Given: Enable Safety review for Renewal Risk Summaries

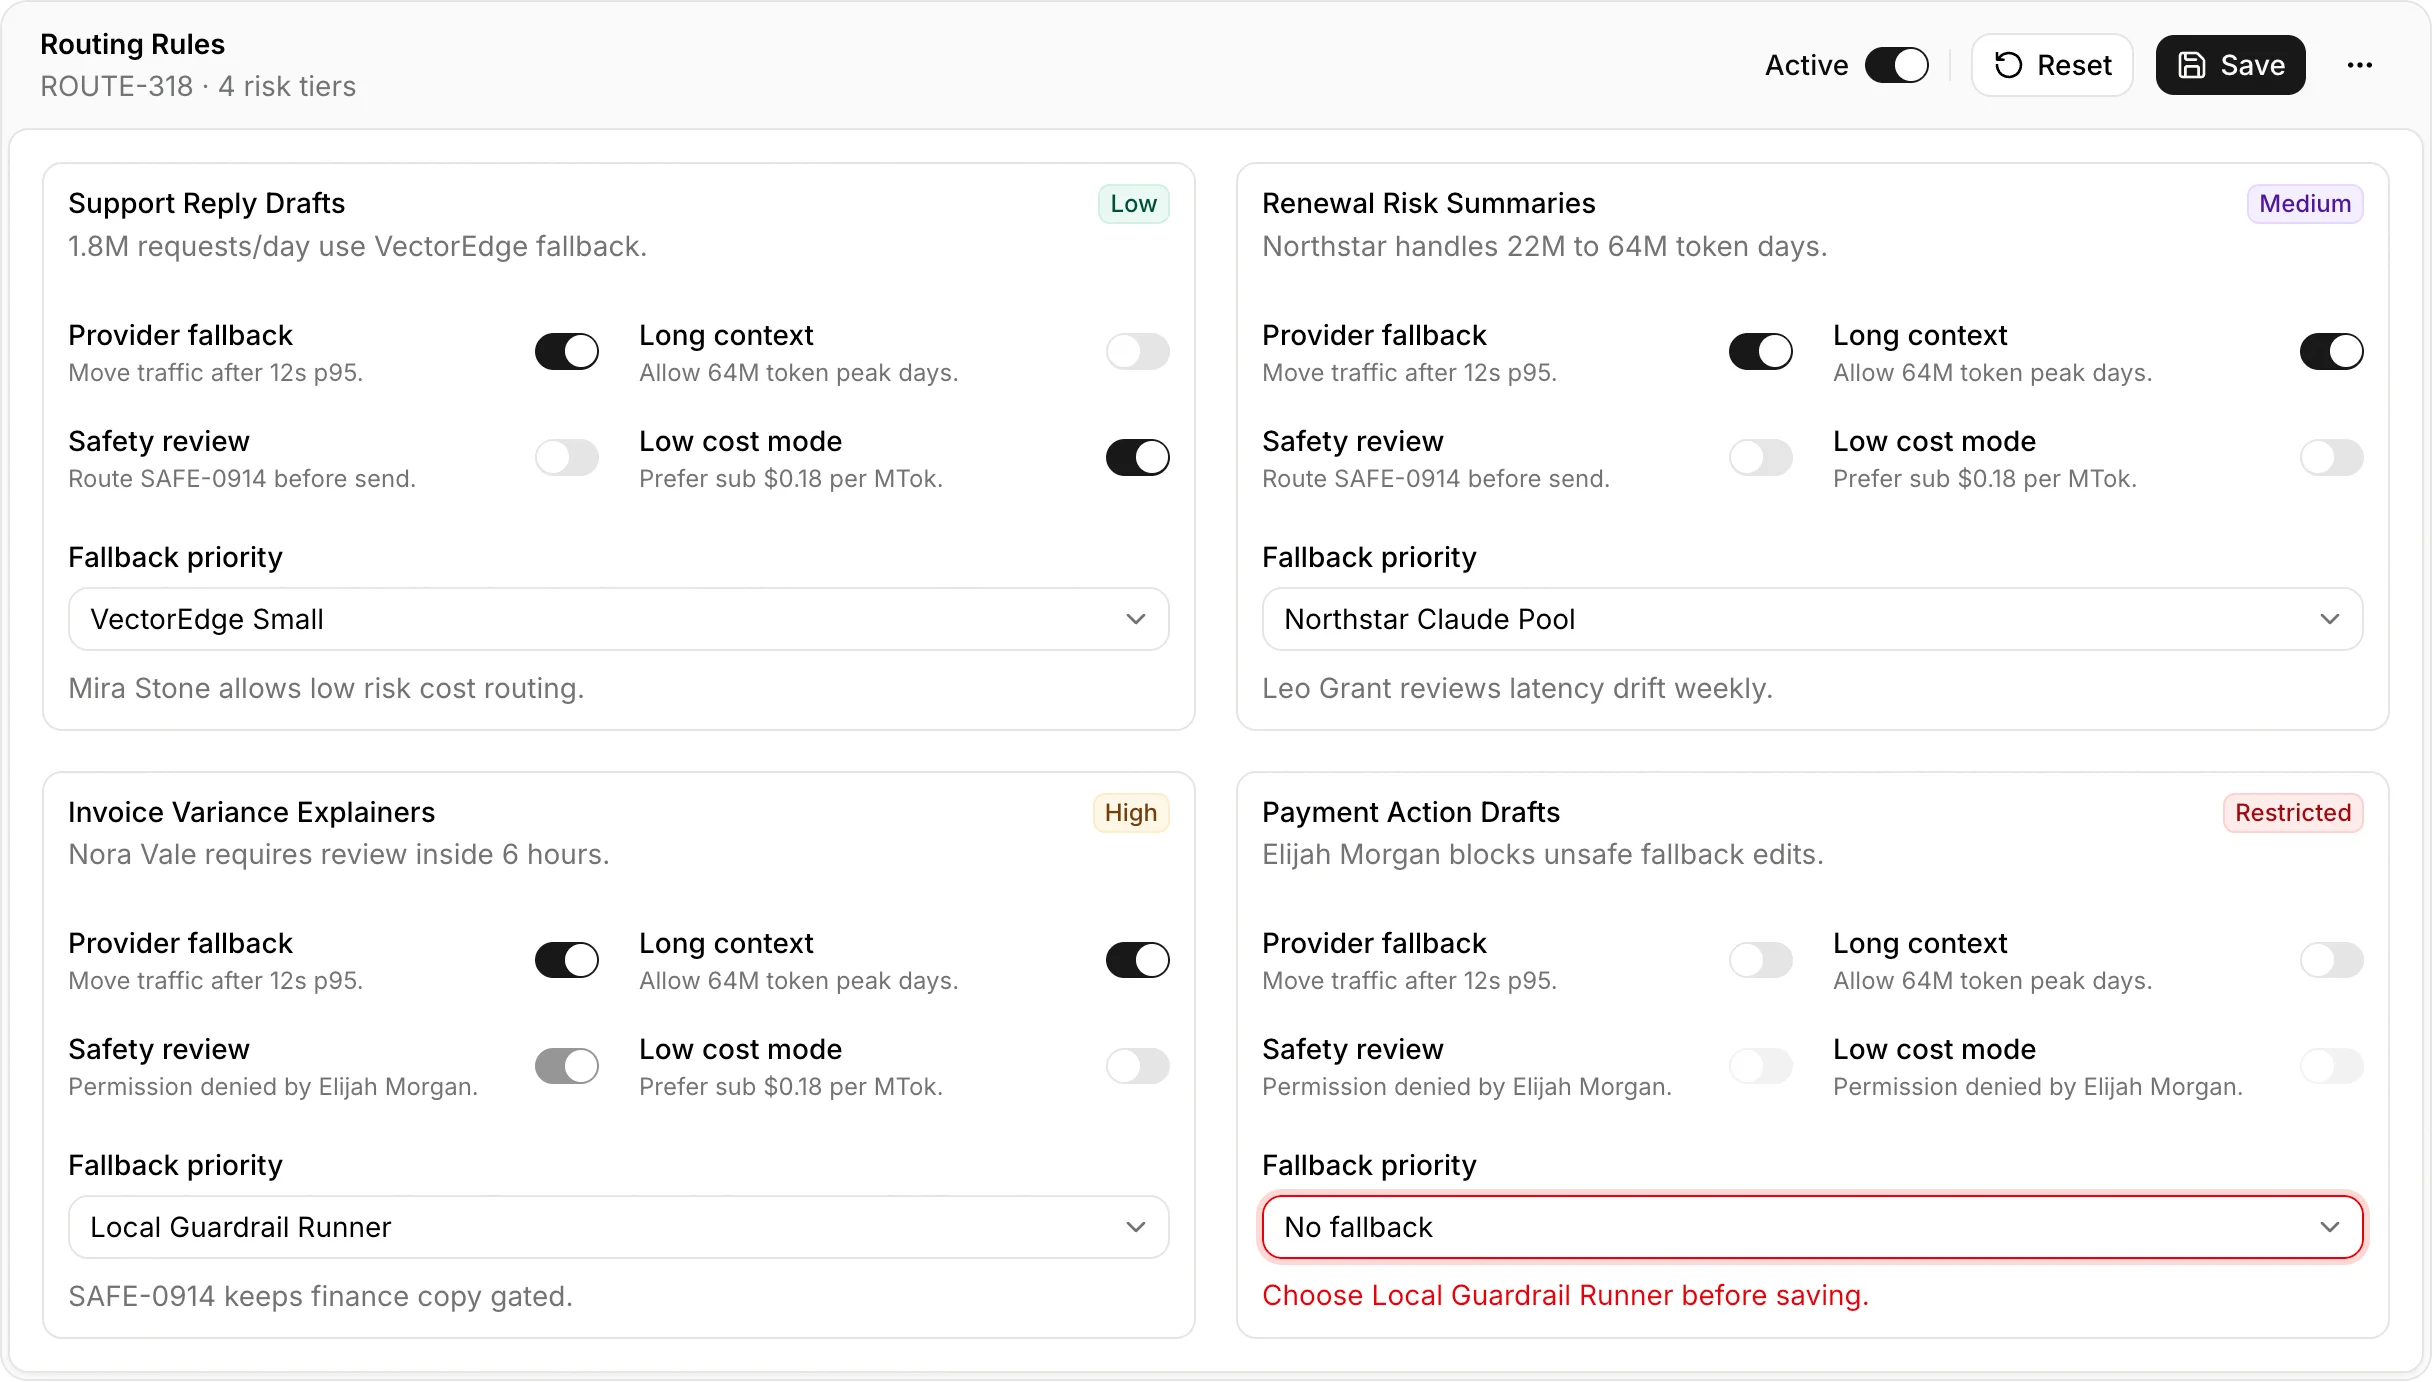Looking at the screenshot, I should click(x=1761, y=458).
